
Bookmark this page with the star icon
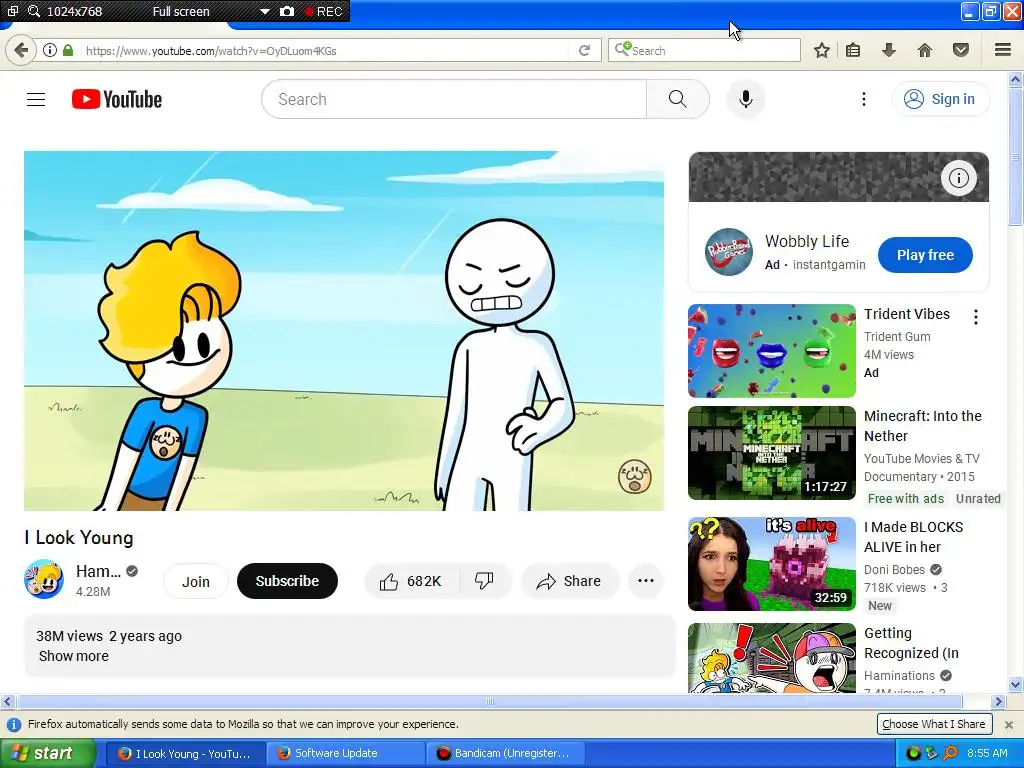point(822,50)
